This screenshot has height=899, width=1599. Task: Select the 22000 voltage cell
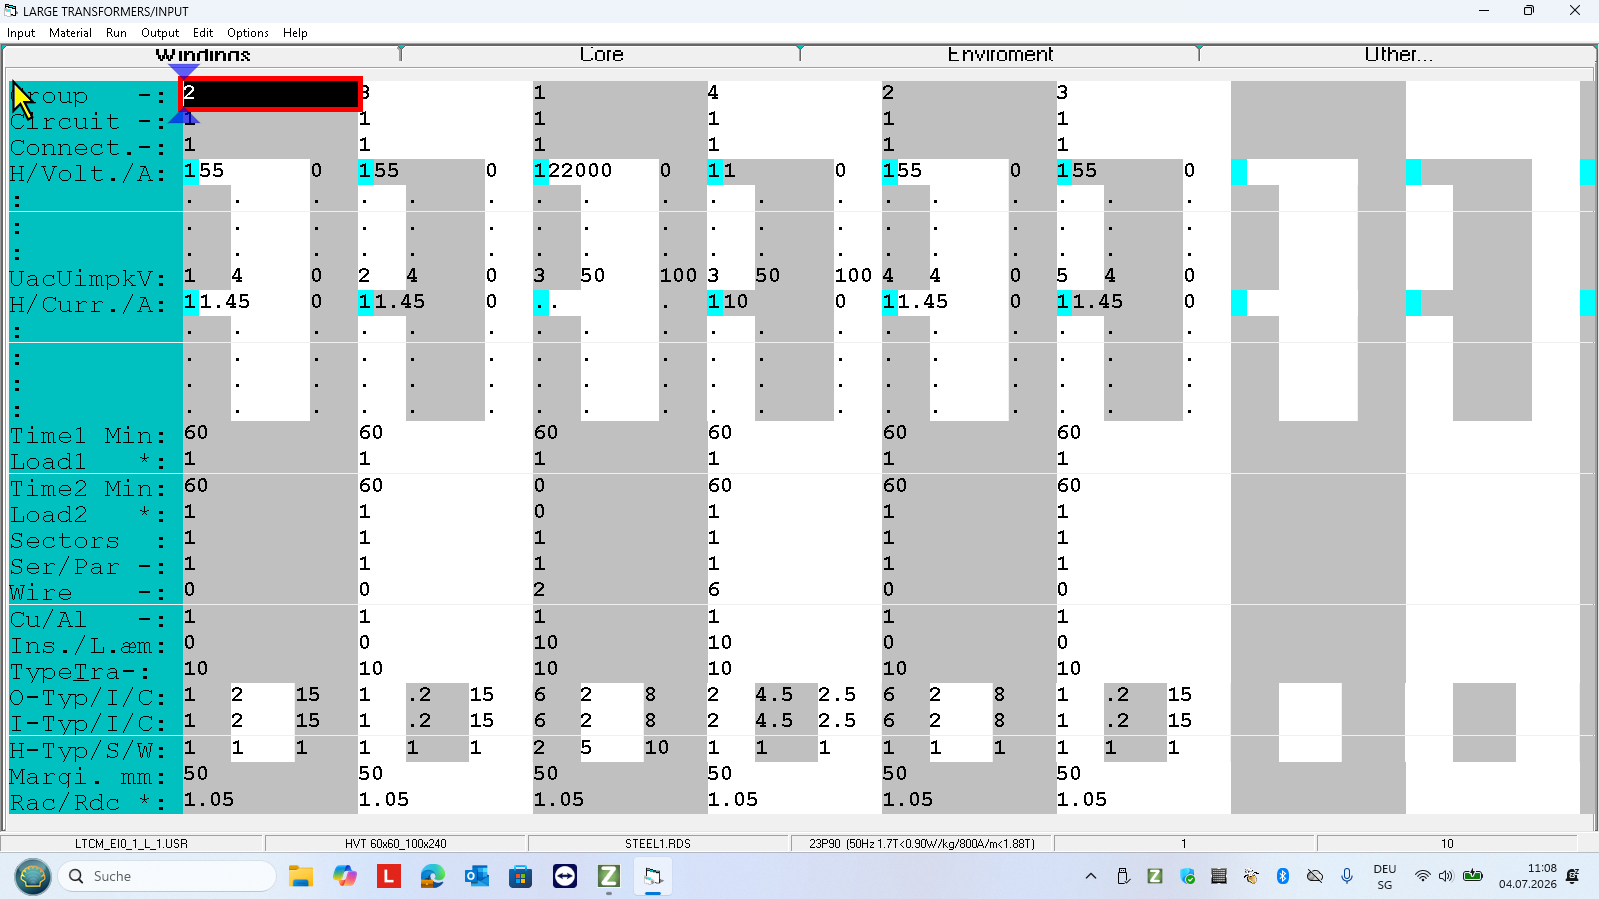click(x=580, y=171)
